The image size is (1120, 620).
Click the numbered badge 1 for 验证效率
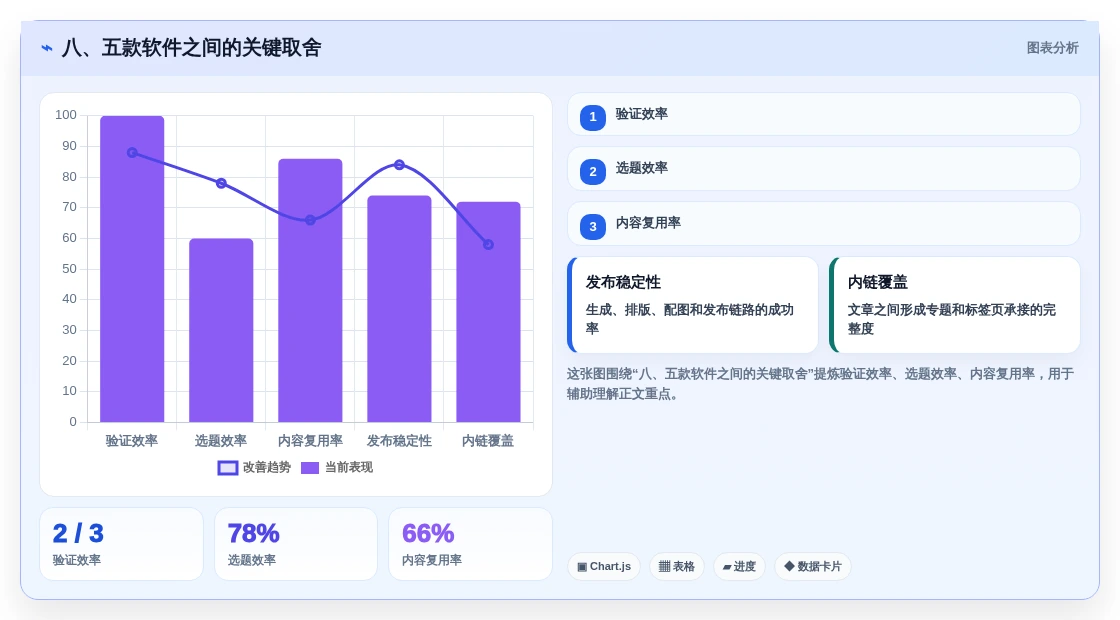(x=593, y=117)
